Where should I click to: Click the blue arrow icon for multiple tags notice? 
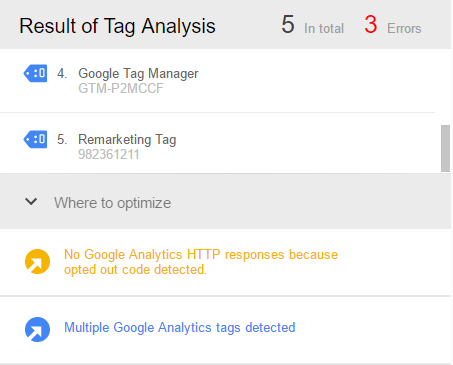pos(37,329)
